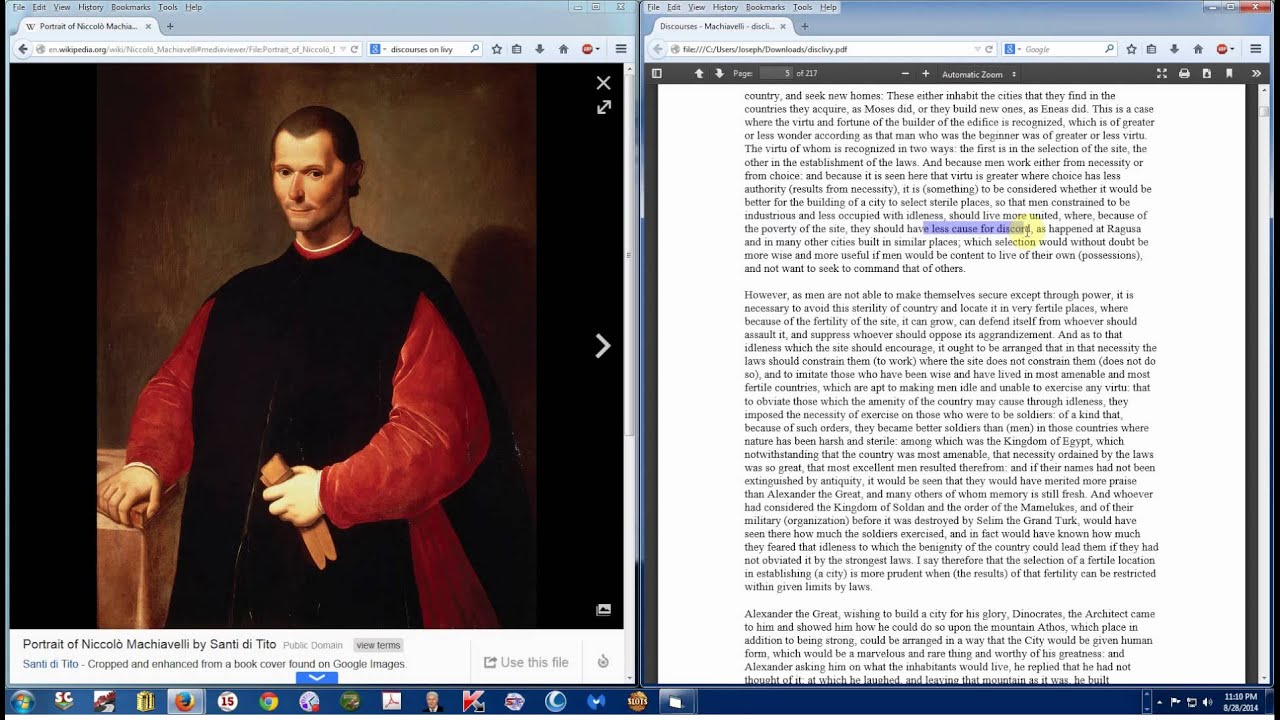Open URL history dropdown in the Wikipedia window
This screenshot has width=1280, height=720.
342,48
